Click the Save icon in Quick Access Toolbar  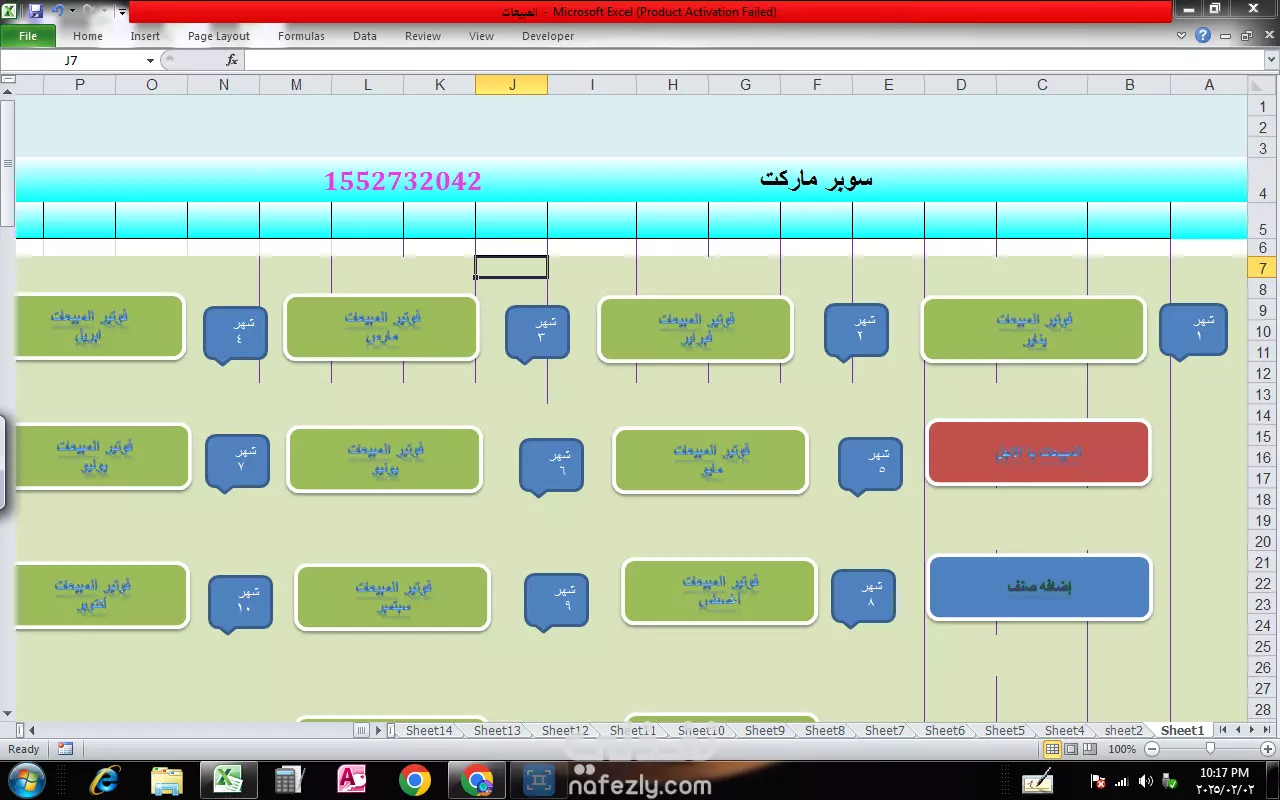[x=35, y=11]
